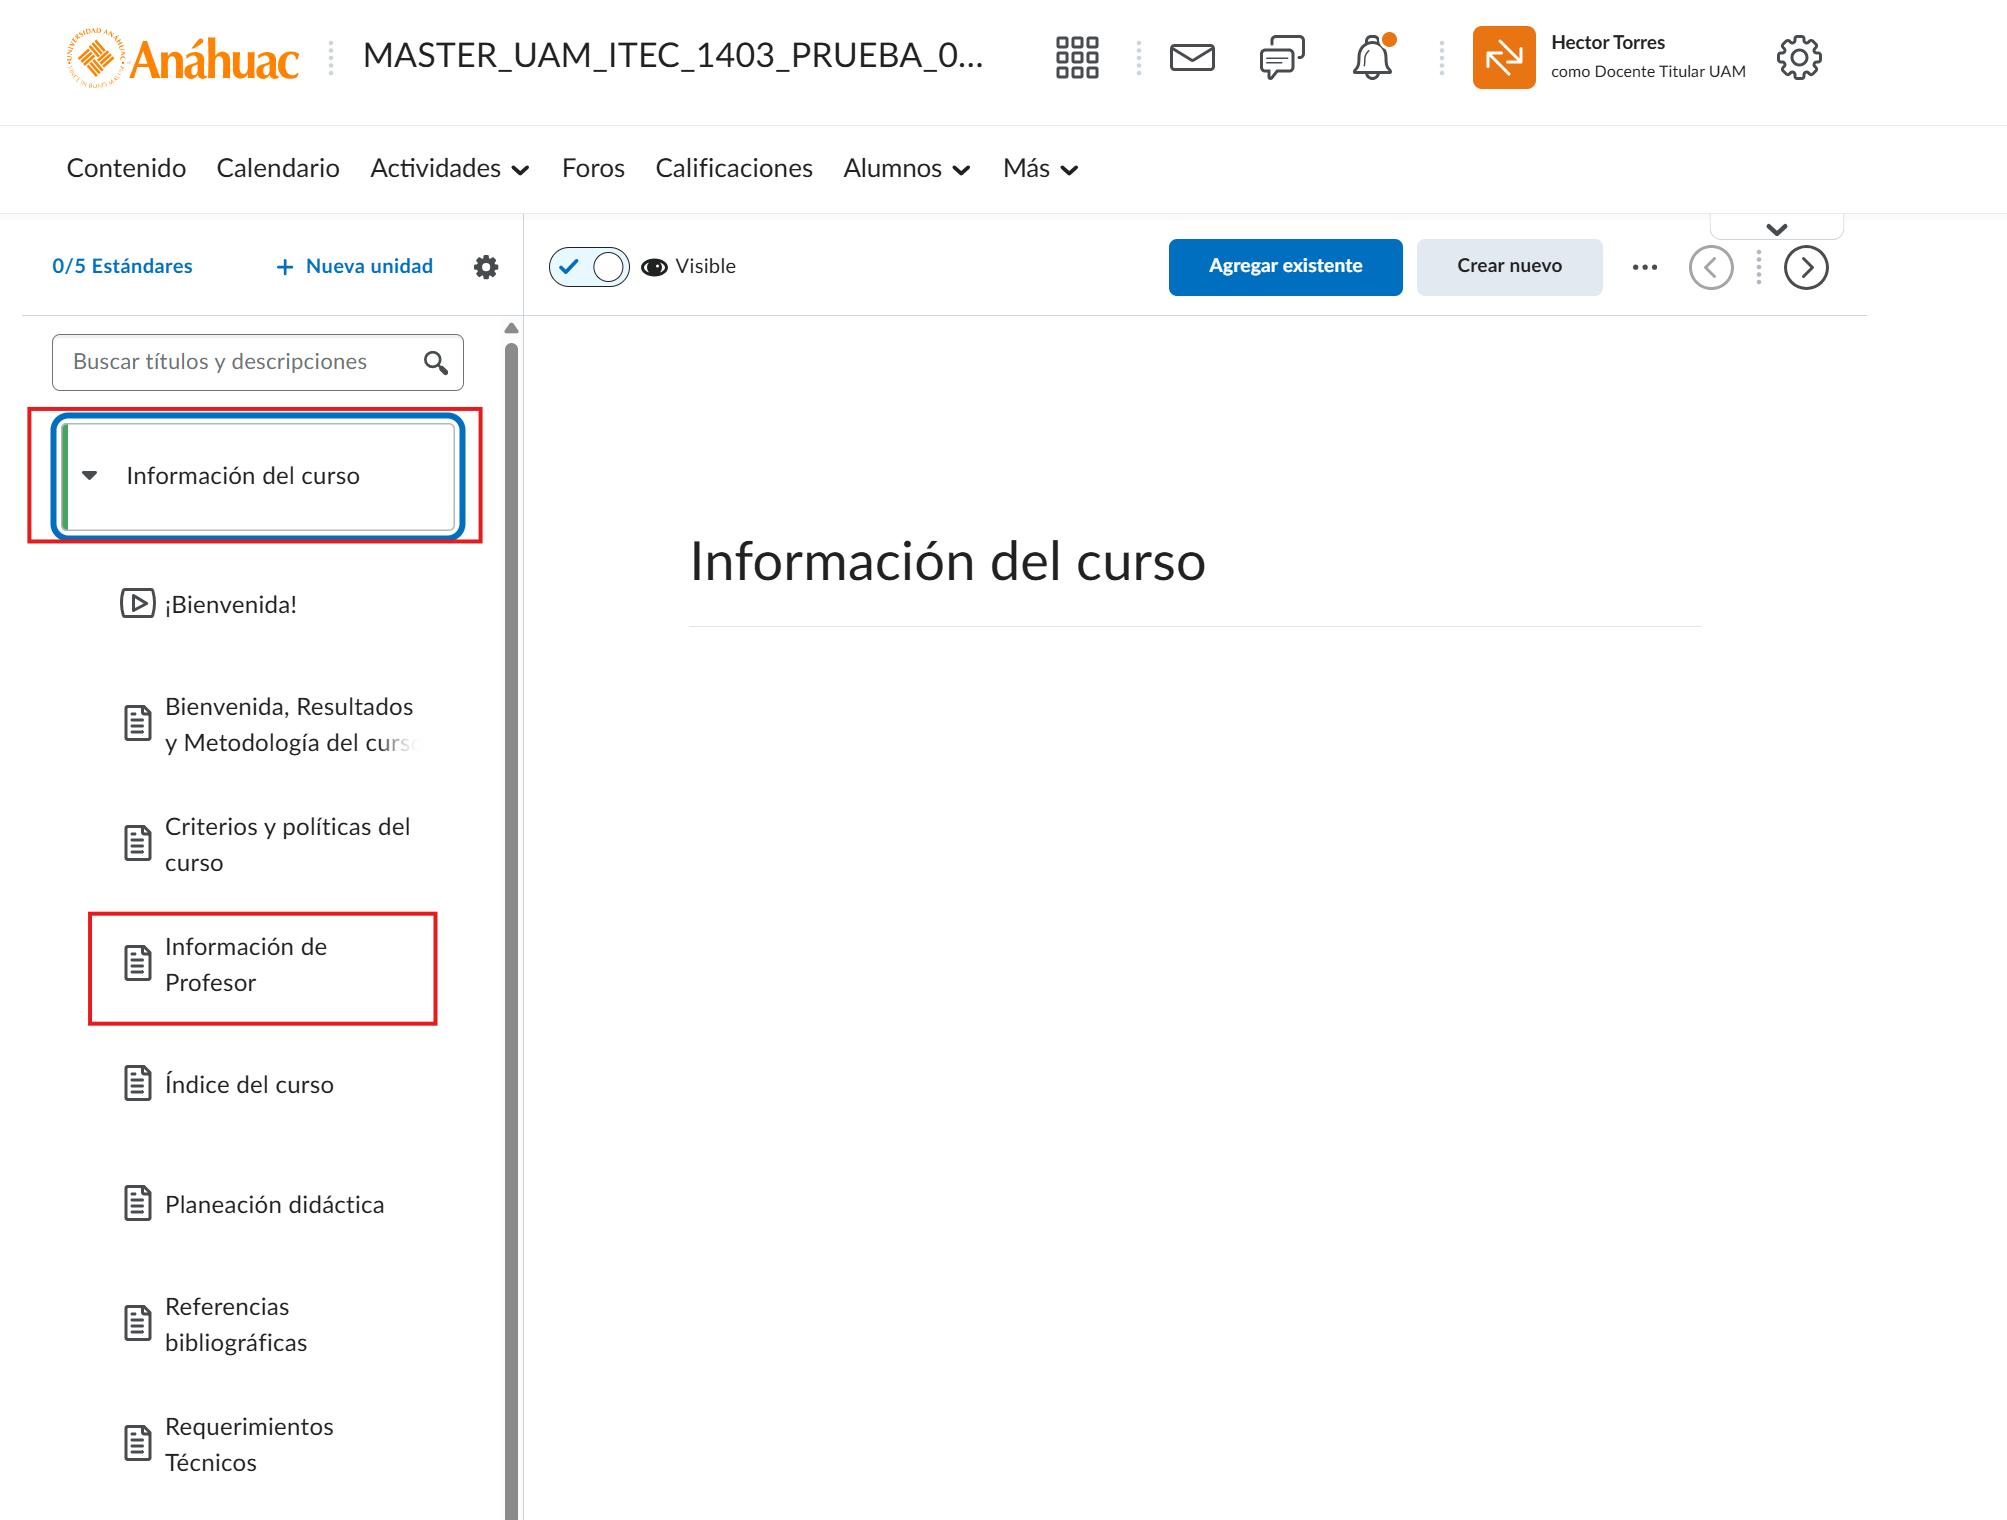Expand the Más dropdown menu
Image resolution: width=2007 pixels, height=1520 pixels.
1040,169
